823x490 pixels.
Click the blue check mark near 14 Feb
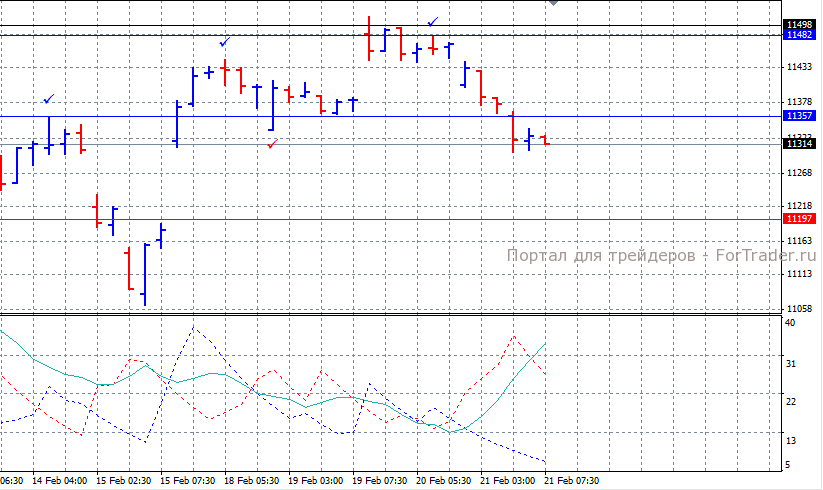pos(48,99)
